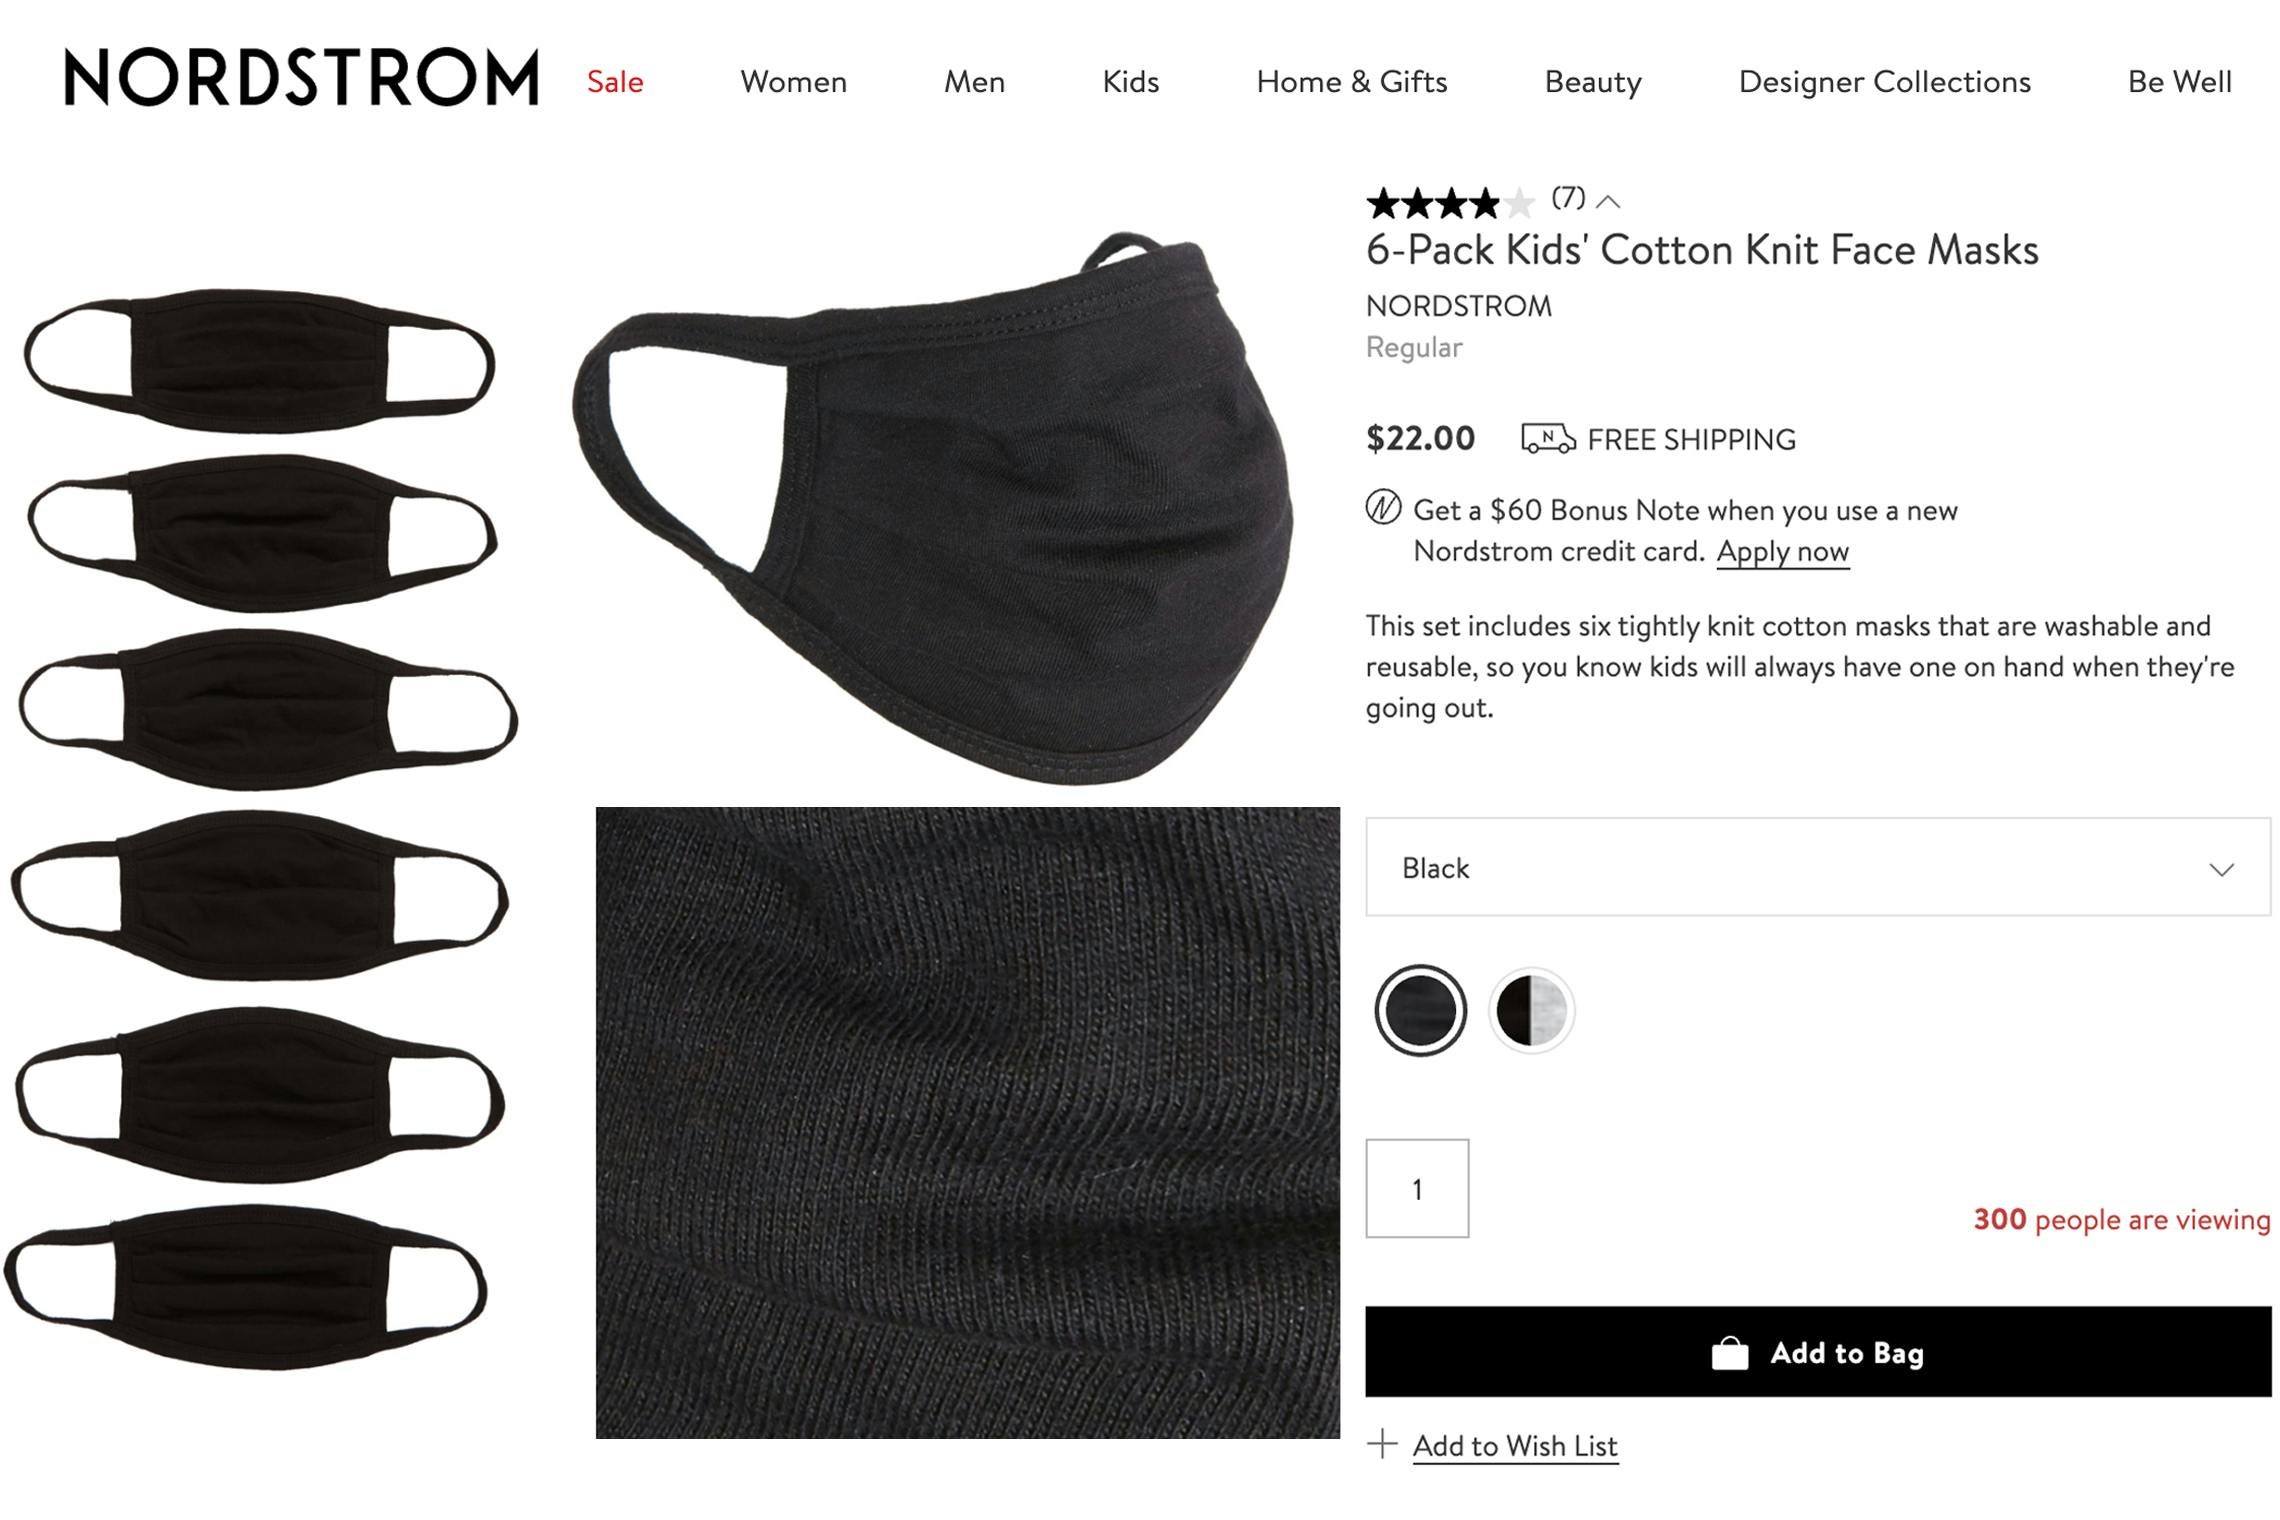
Task: Click the dropdown arrow in the color selector
Action: (2221, 869)
